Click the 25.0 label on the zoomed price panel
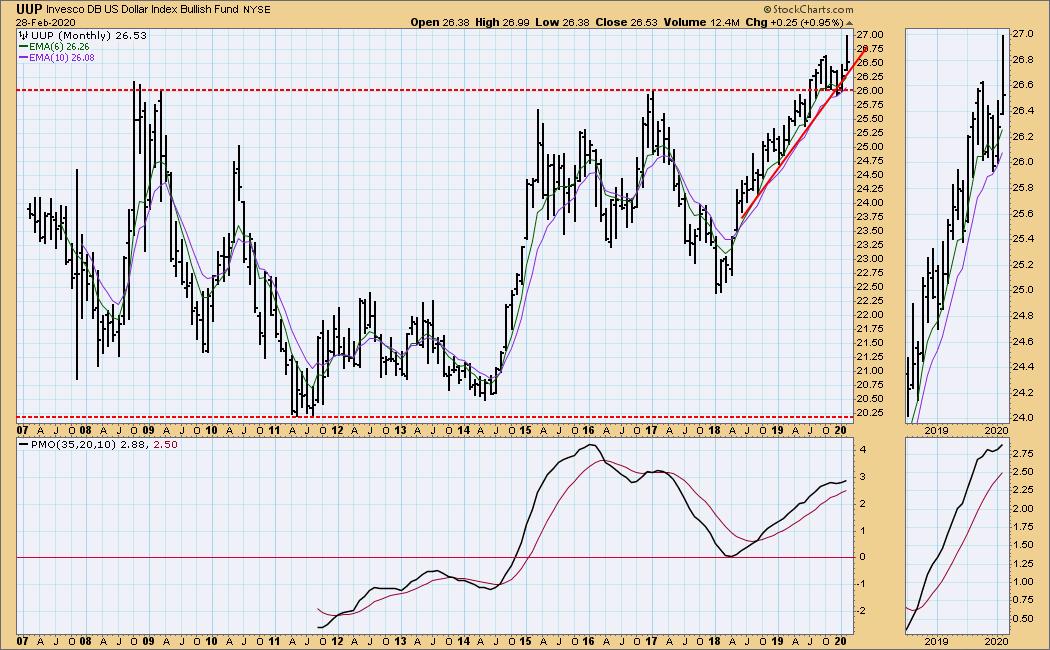The image size is (1050, 650). 1023,290
